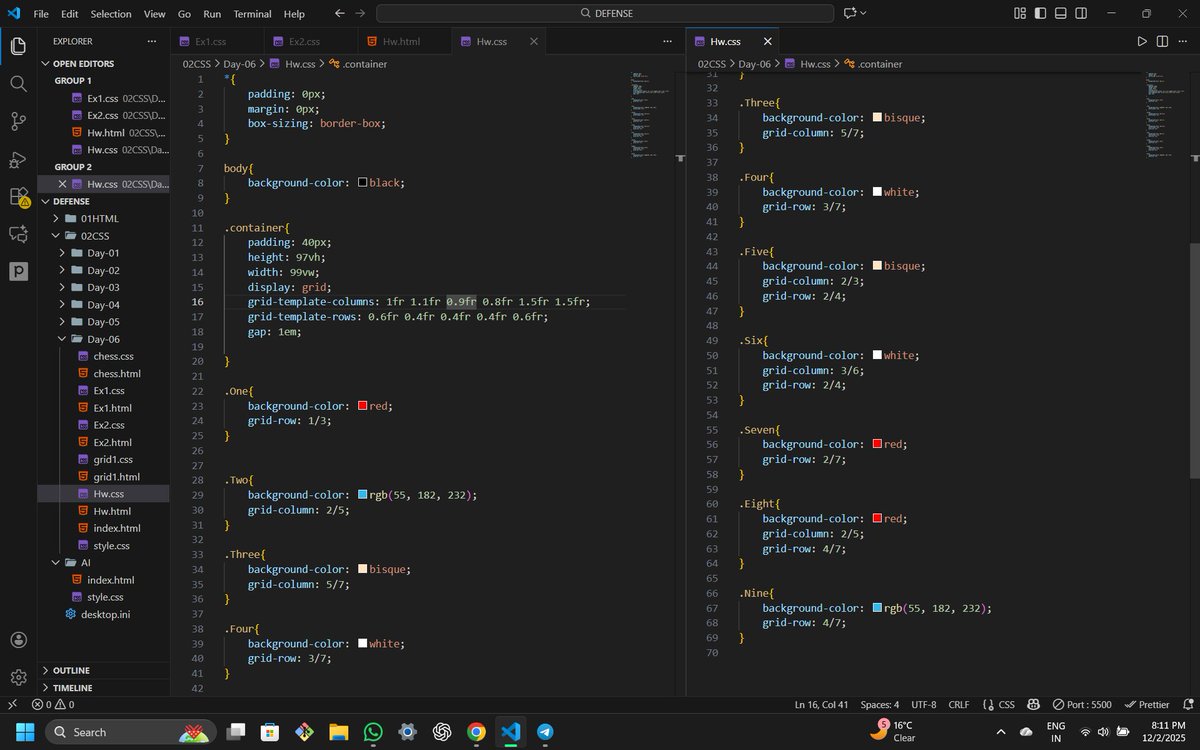Select CRLF line ending indicator
Image resolution: width=1200 pixels, height=750 pixels.
tap(958, 704)
